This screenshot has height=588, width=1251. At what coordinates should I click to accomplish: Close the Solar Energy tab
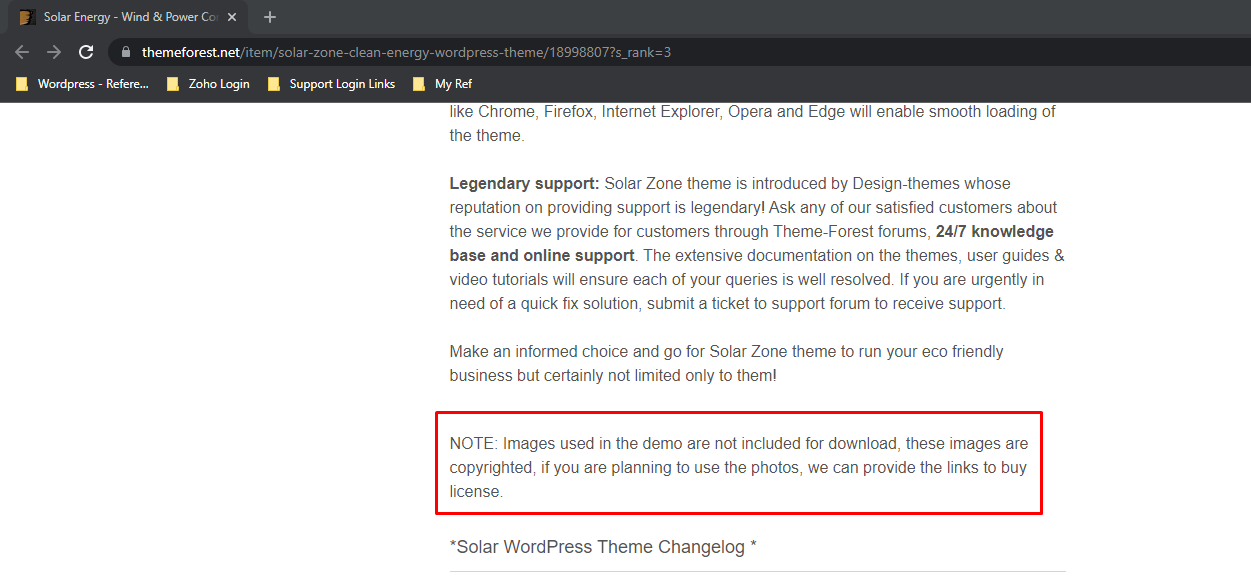pyautogui.click(x=232, y=17)
